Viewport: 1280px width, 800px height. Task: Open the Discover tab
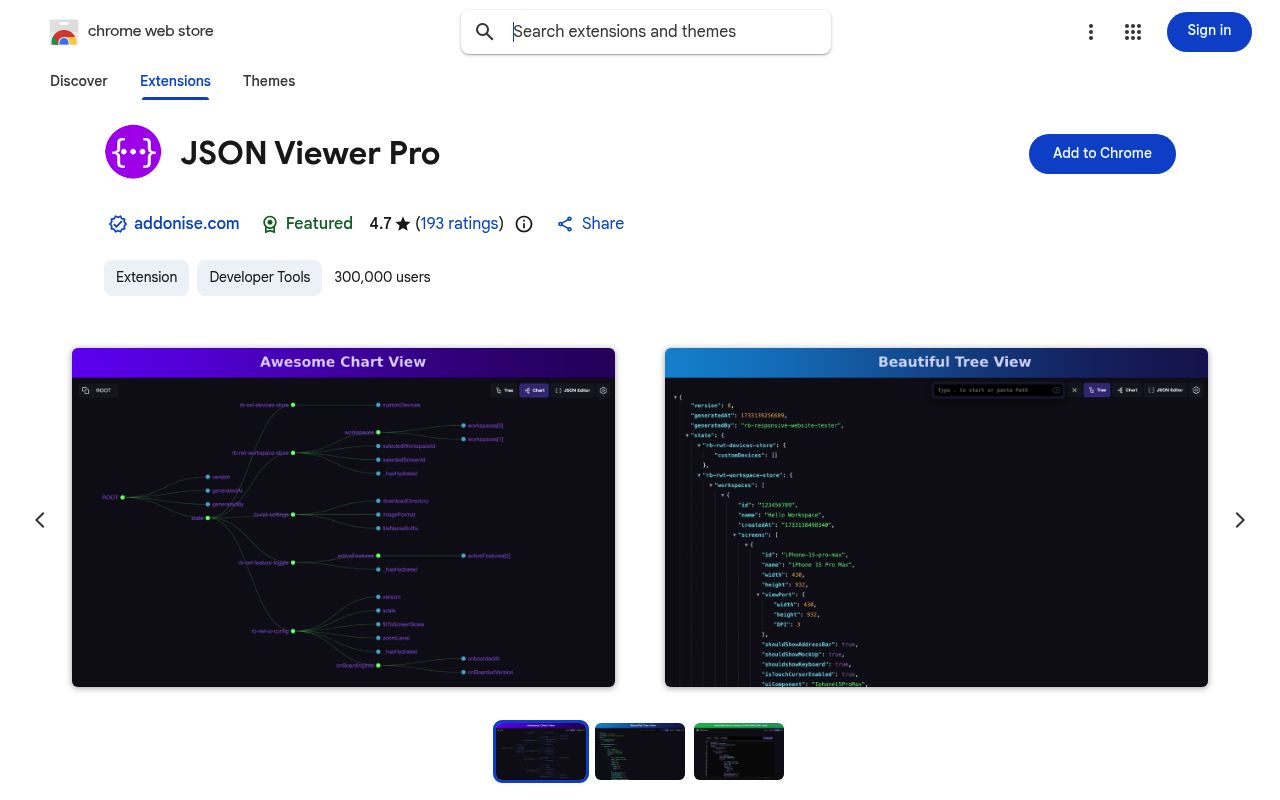click(78, 81)
